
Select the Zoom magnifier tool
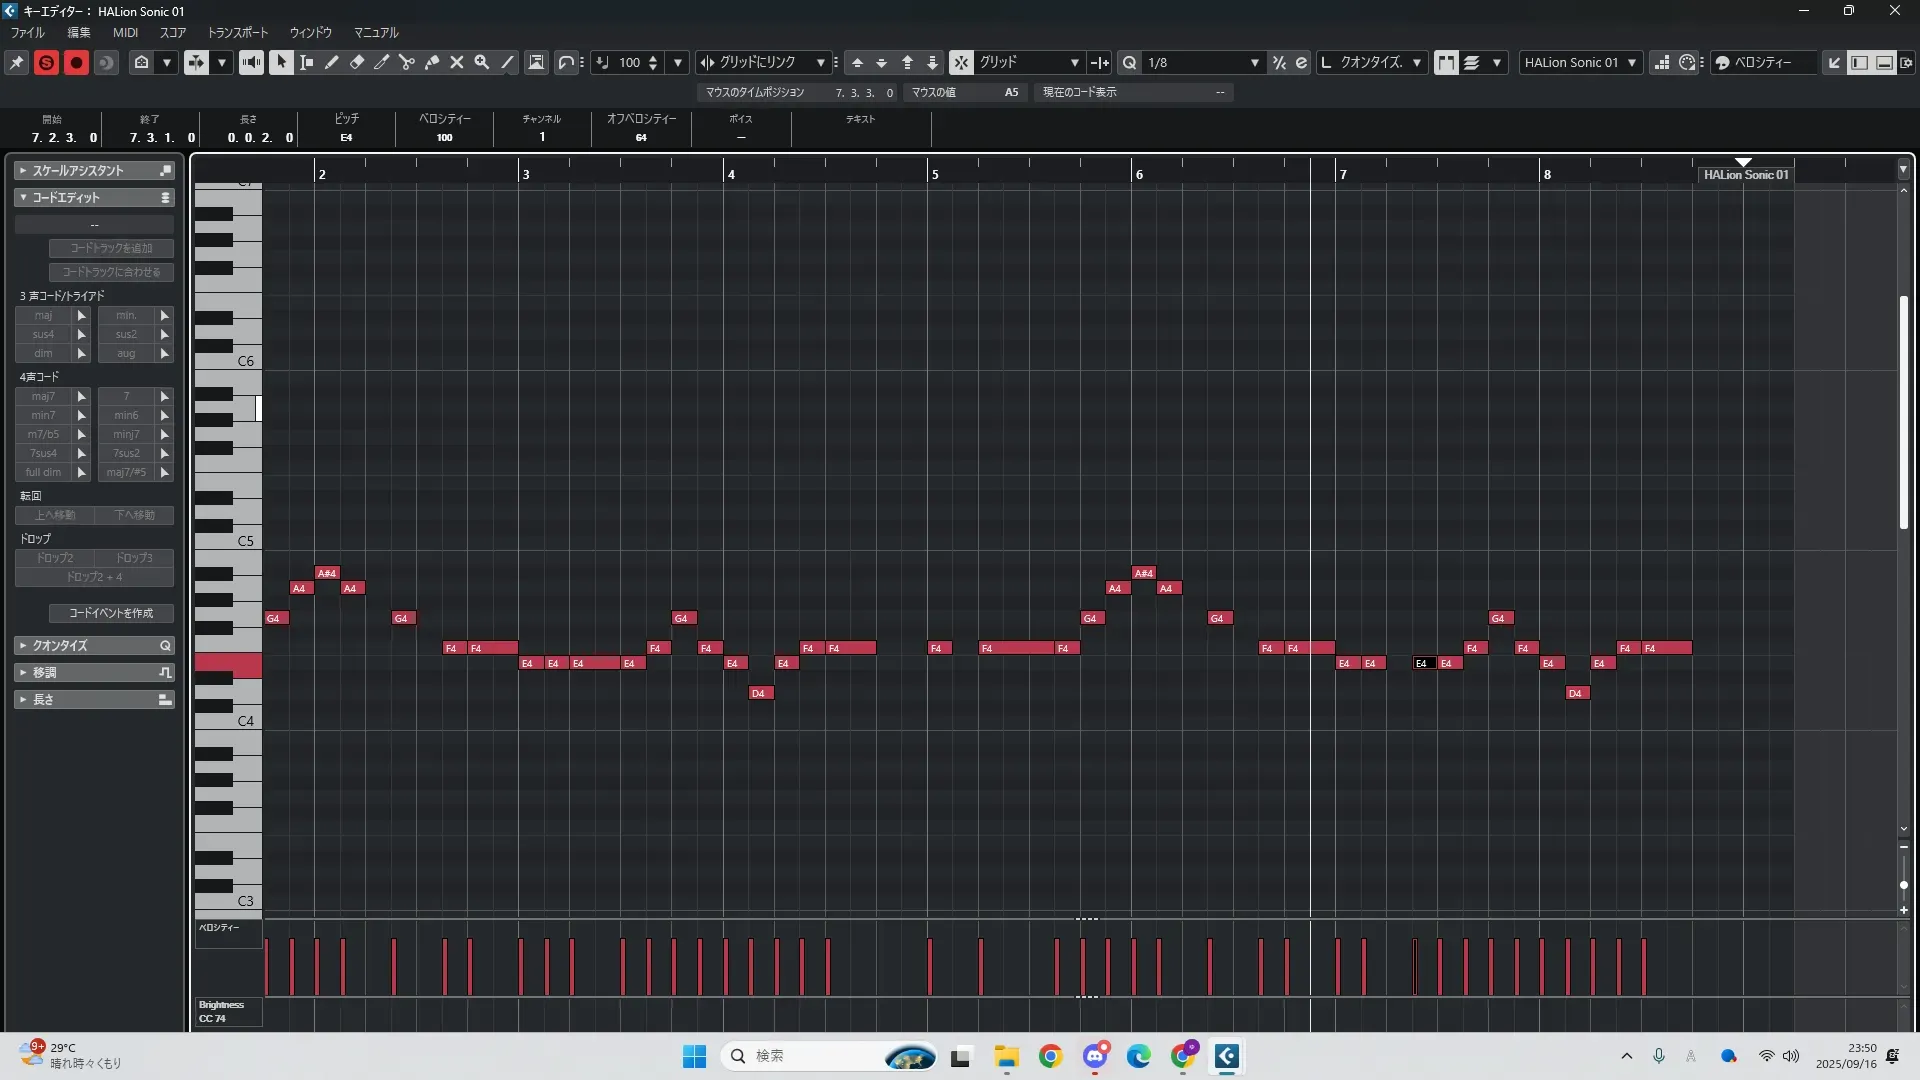(482, 62)
